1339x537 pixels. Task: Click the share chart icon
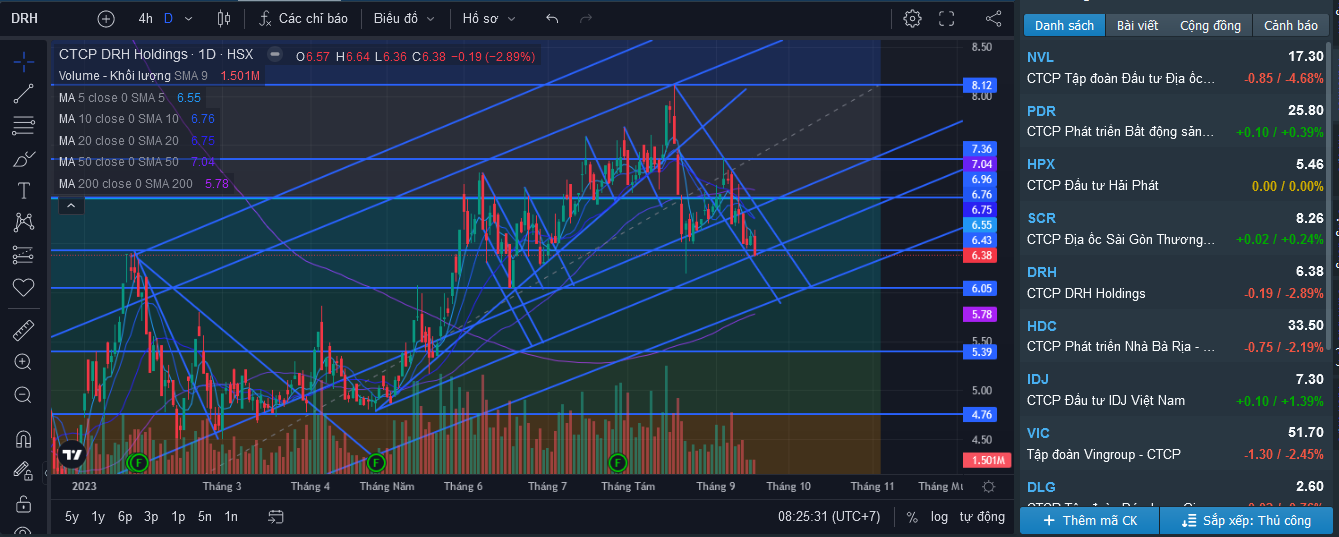point(993,18)
